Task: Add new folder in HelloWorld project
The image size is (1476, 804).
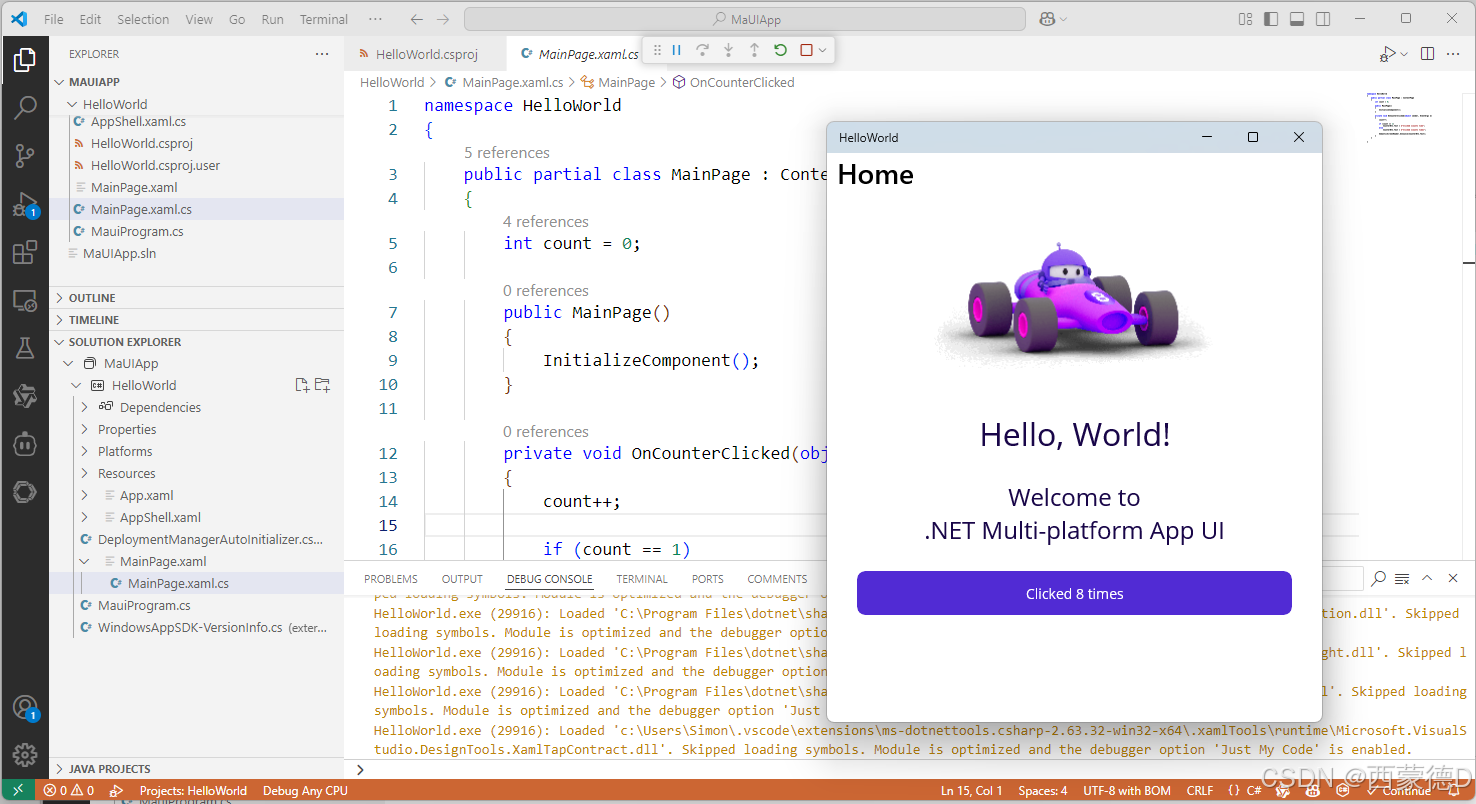Action: coord(322,385)
